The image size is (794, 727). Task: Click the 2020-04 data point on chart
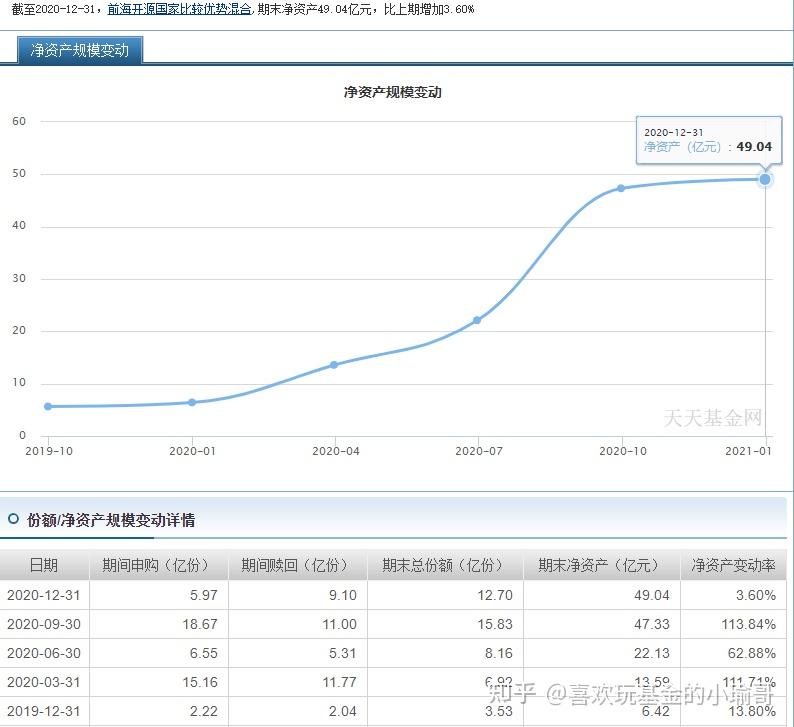334,365
